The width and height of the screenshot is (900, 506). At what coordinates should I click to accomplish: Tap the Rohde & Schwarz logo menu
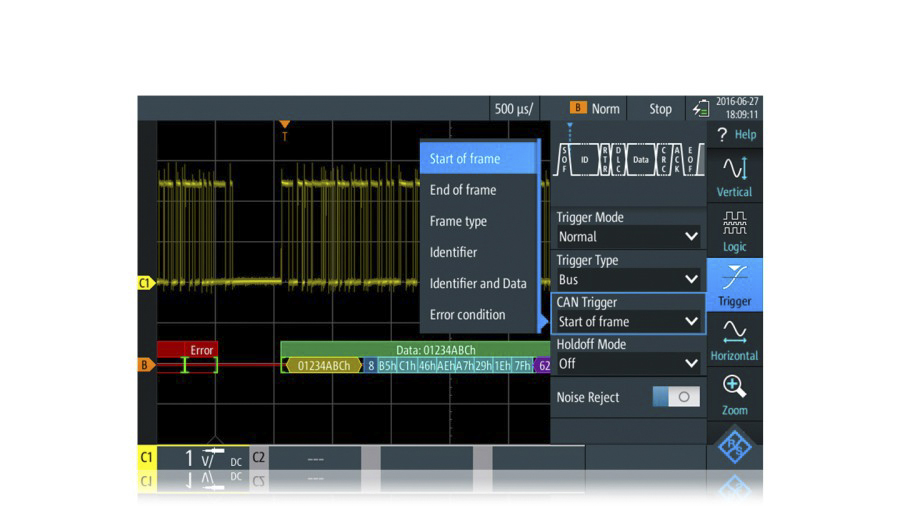[734, 445]
